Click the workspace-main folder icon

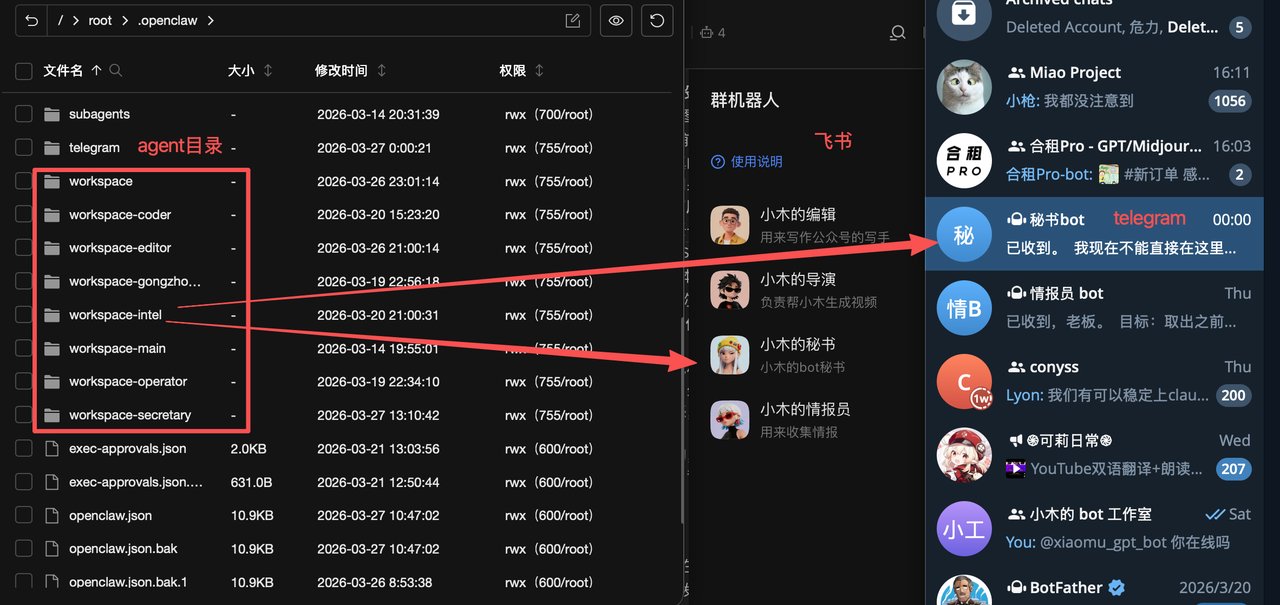[x=52, y=348]
